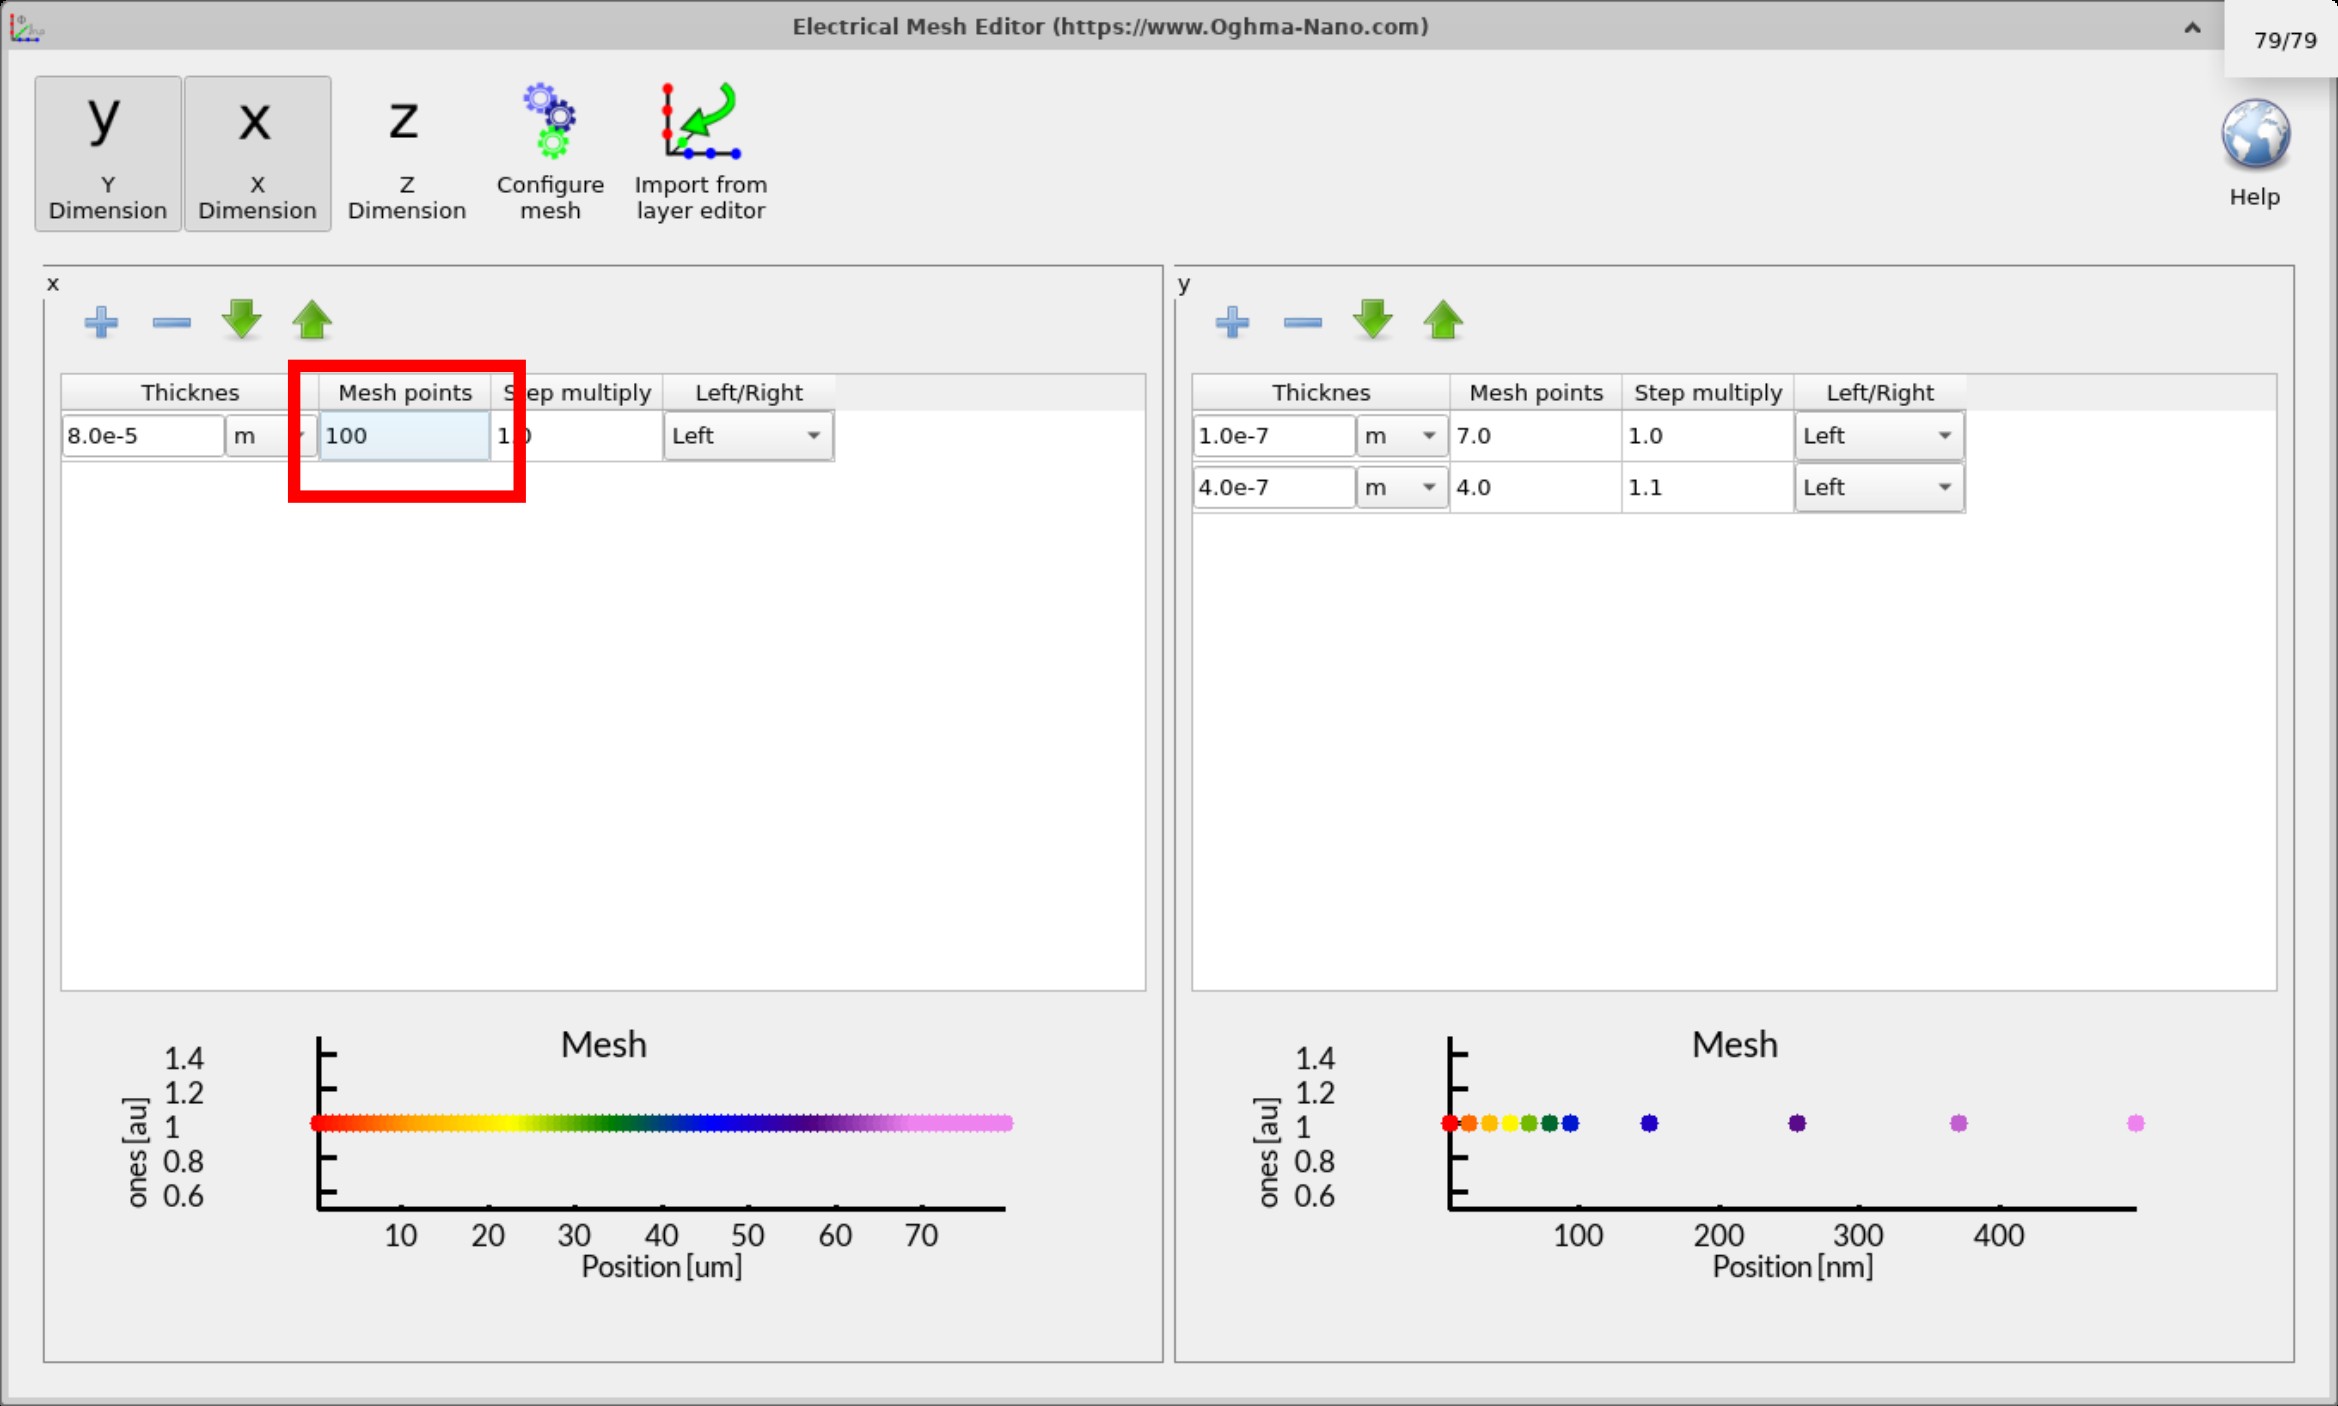Edit x mesh points value 100
The height and width of the screenshot is (1406, 2338).
click(404, 436)
